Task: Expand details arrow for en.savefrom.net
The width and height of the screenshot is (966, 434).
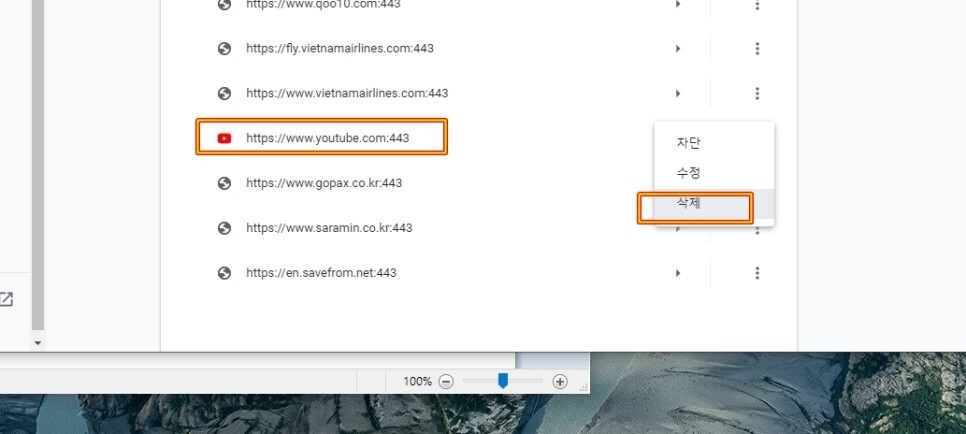Action: click(678, 272)
